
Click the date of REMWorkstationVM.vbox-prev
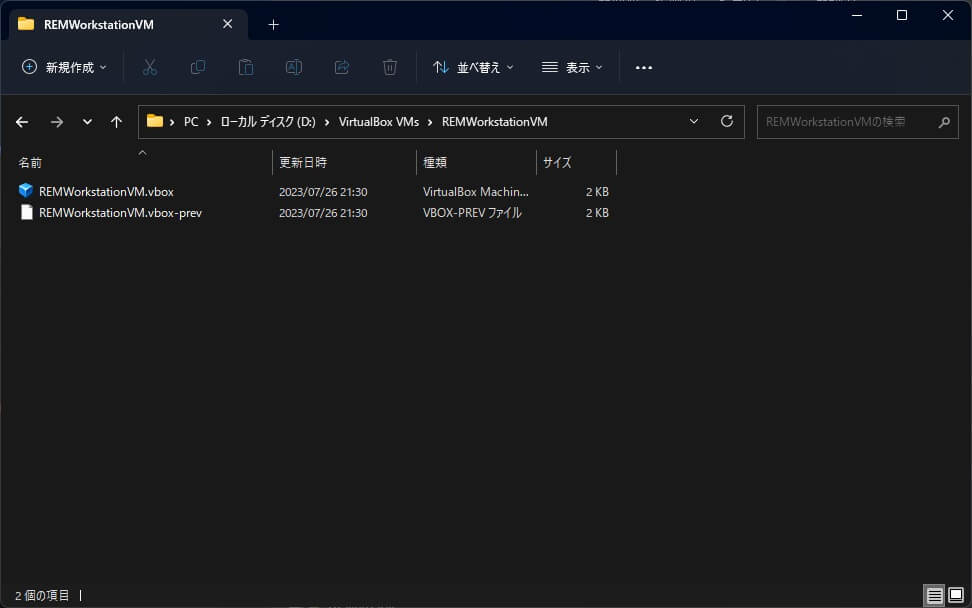click(323, 213)
